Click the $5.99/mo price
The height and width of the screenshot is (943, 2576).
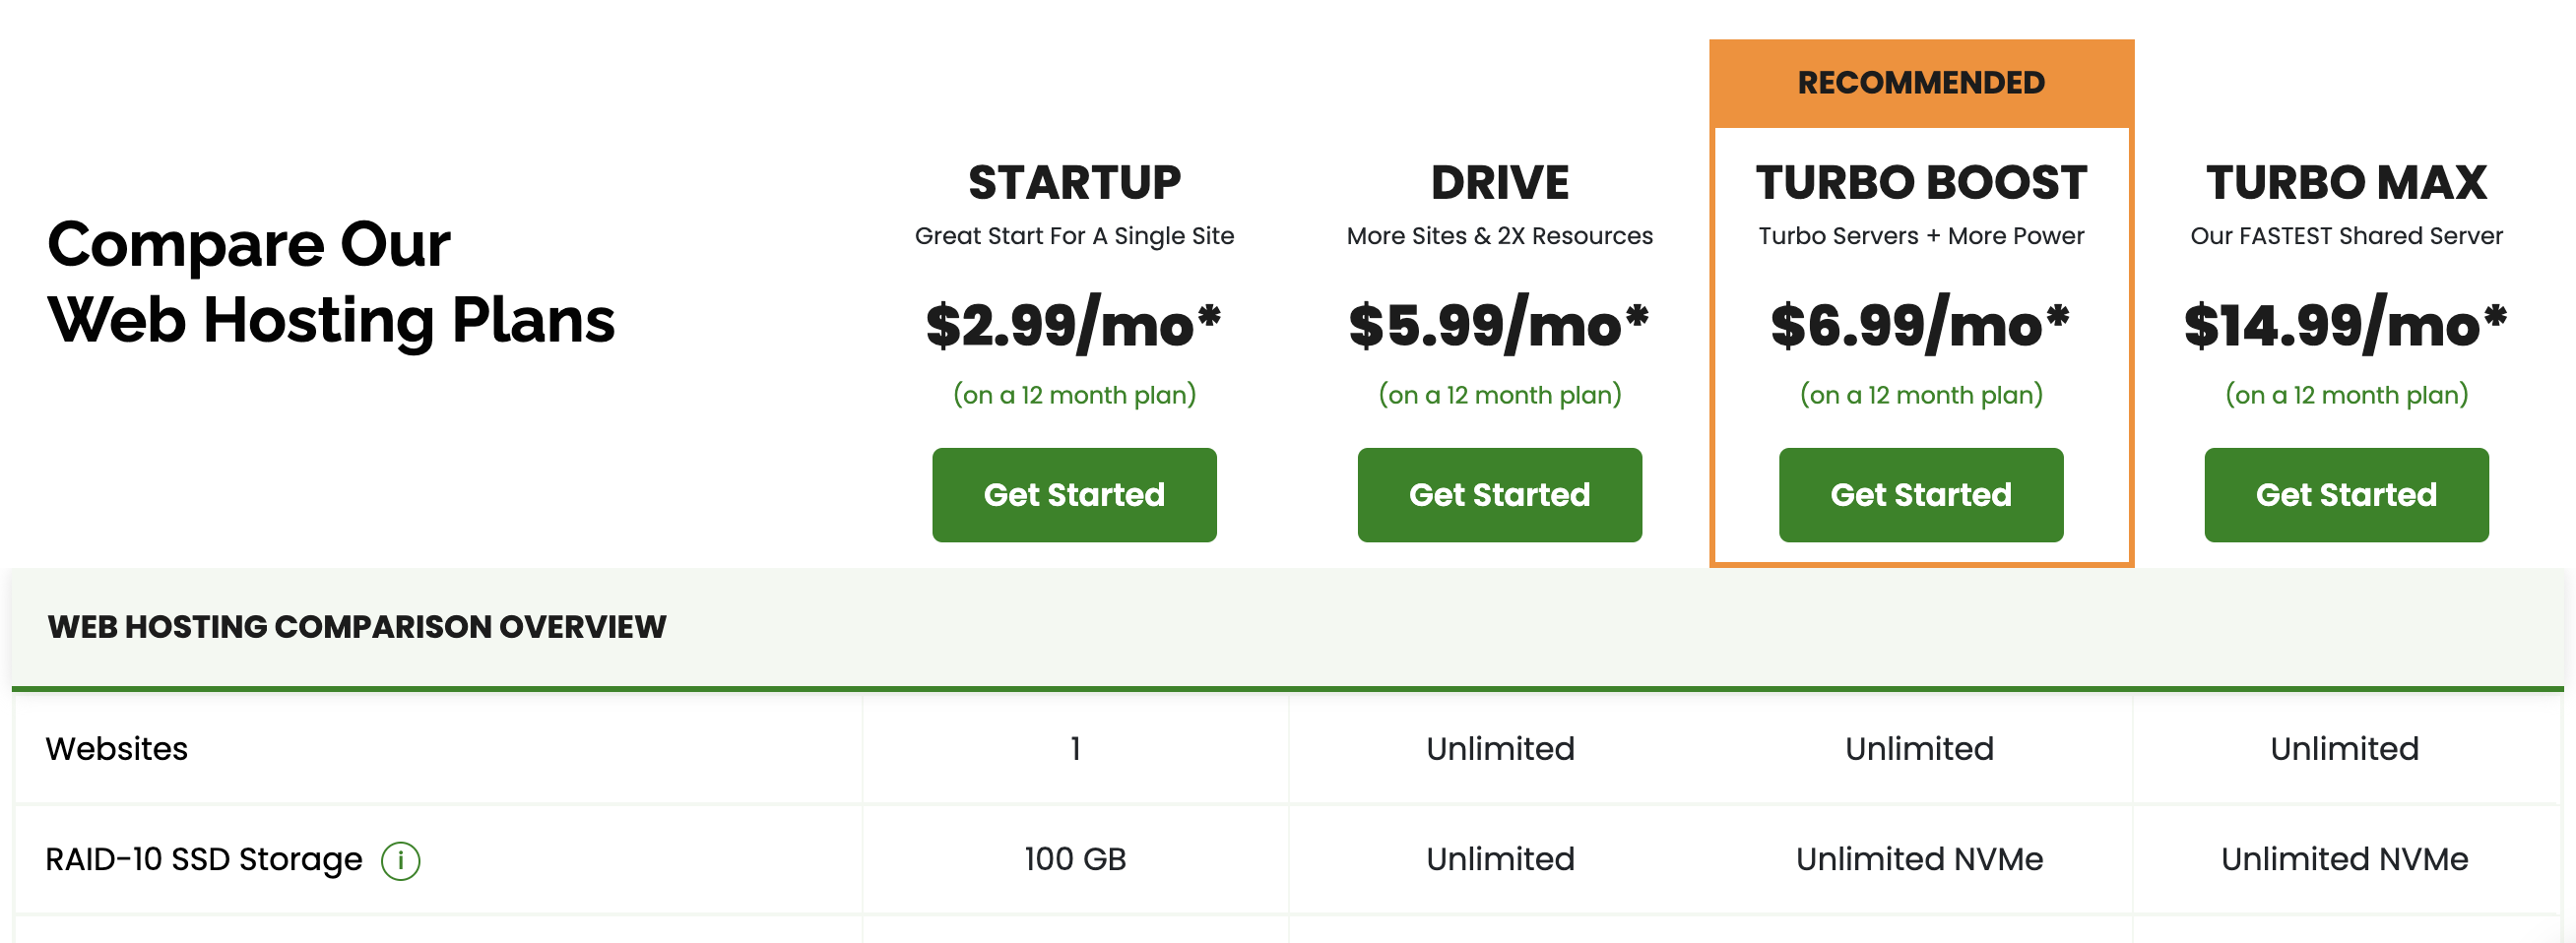click(x=1499, y=325)
